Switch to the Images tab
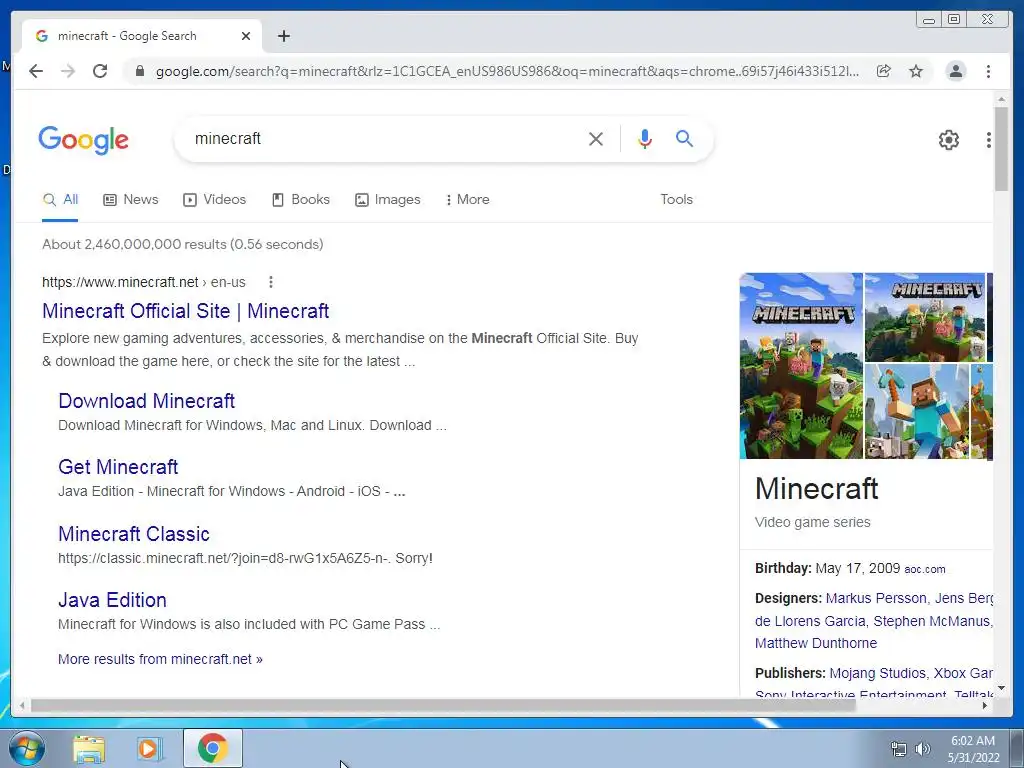Image resolution: width=1024 pixels, height=768 pixels. 388,200
